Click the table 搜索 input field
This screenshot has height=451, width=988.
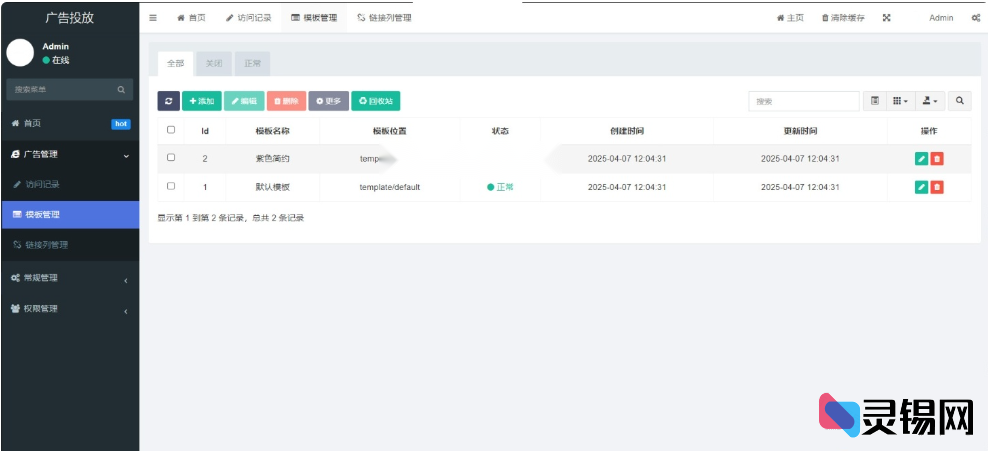pos(804,101)
